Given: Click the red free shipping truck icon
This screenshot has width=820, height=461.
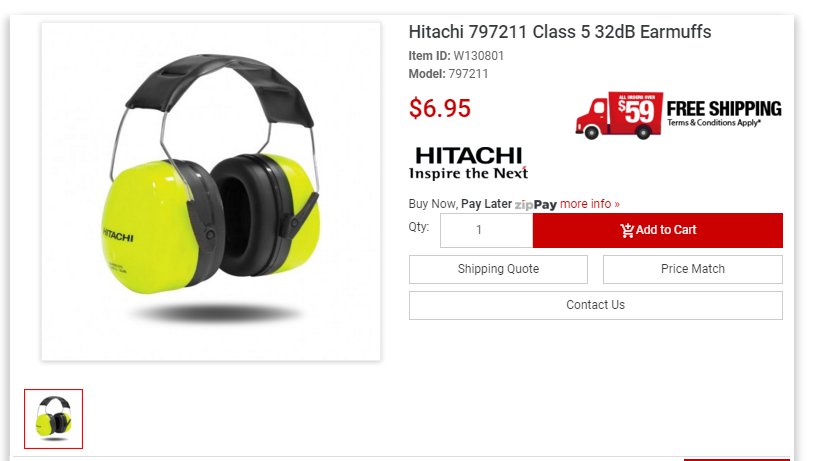Looking at the screenshot, I should pos(619,116).
